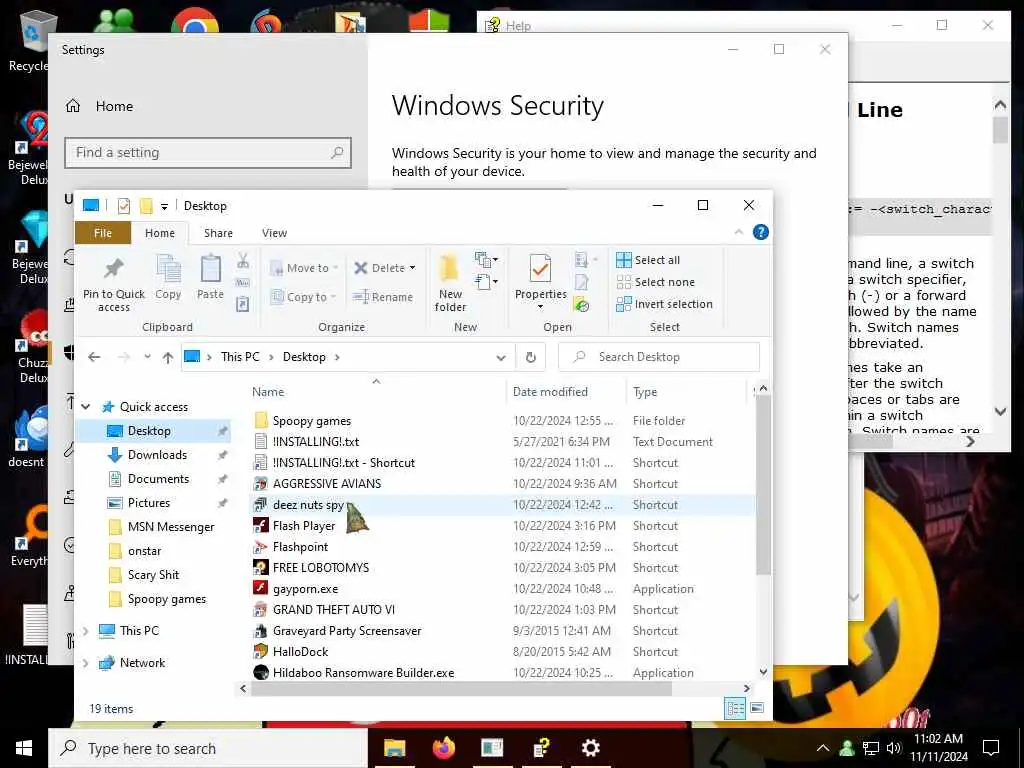Select the HalloDock shortcut
The height and width of the screenshot is (768, 1024).
pyautogui.click(x=300, y=652)
